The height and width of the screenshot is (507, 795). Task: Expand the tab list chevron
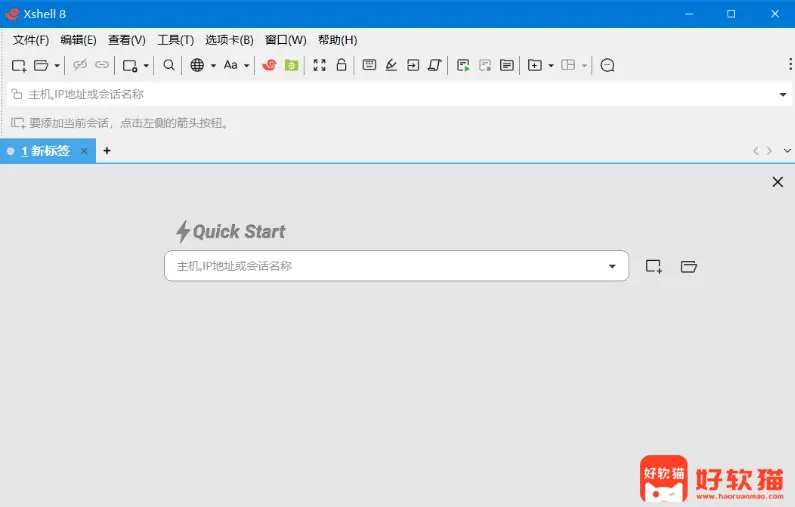tap(787, 151)
